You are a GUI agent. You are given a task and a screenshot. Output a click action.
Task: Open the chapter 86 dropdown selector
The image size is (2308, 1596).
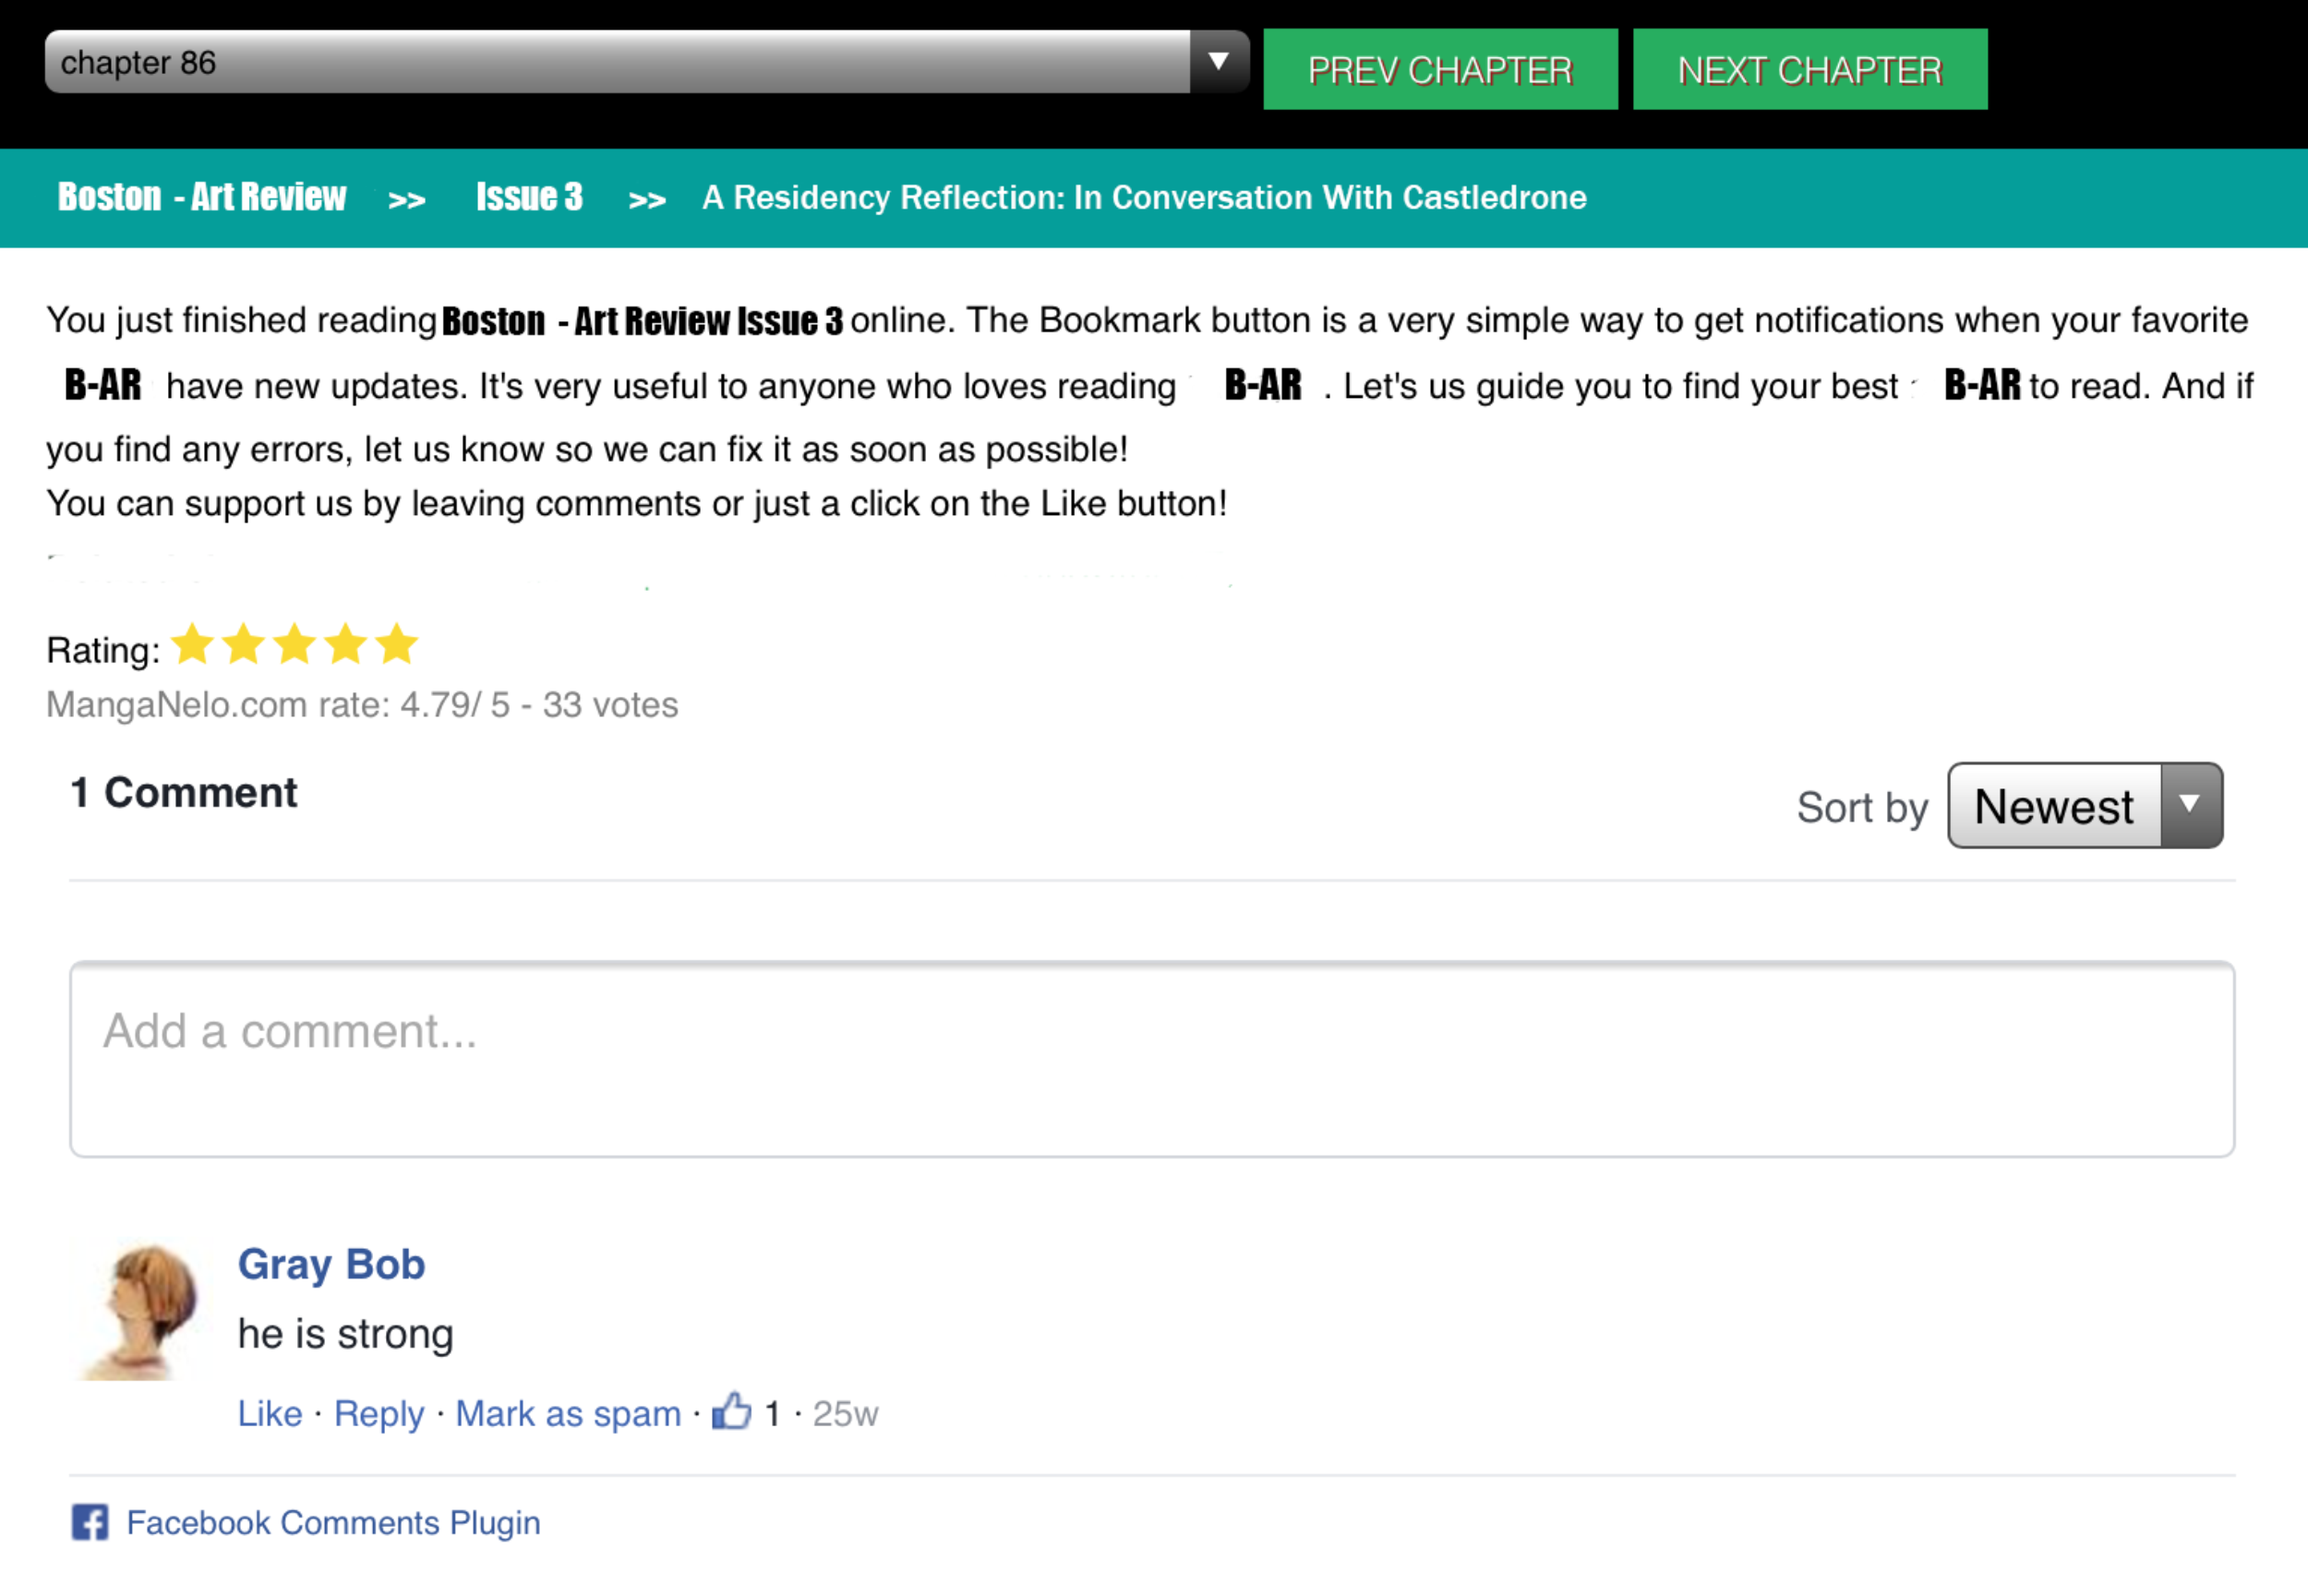pyautogui.click(x=647, y=62)
